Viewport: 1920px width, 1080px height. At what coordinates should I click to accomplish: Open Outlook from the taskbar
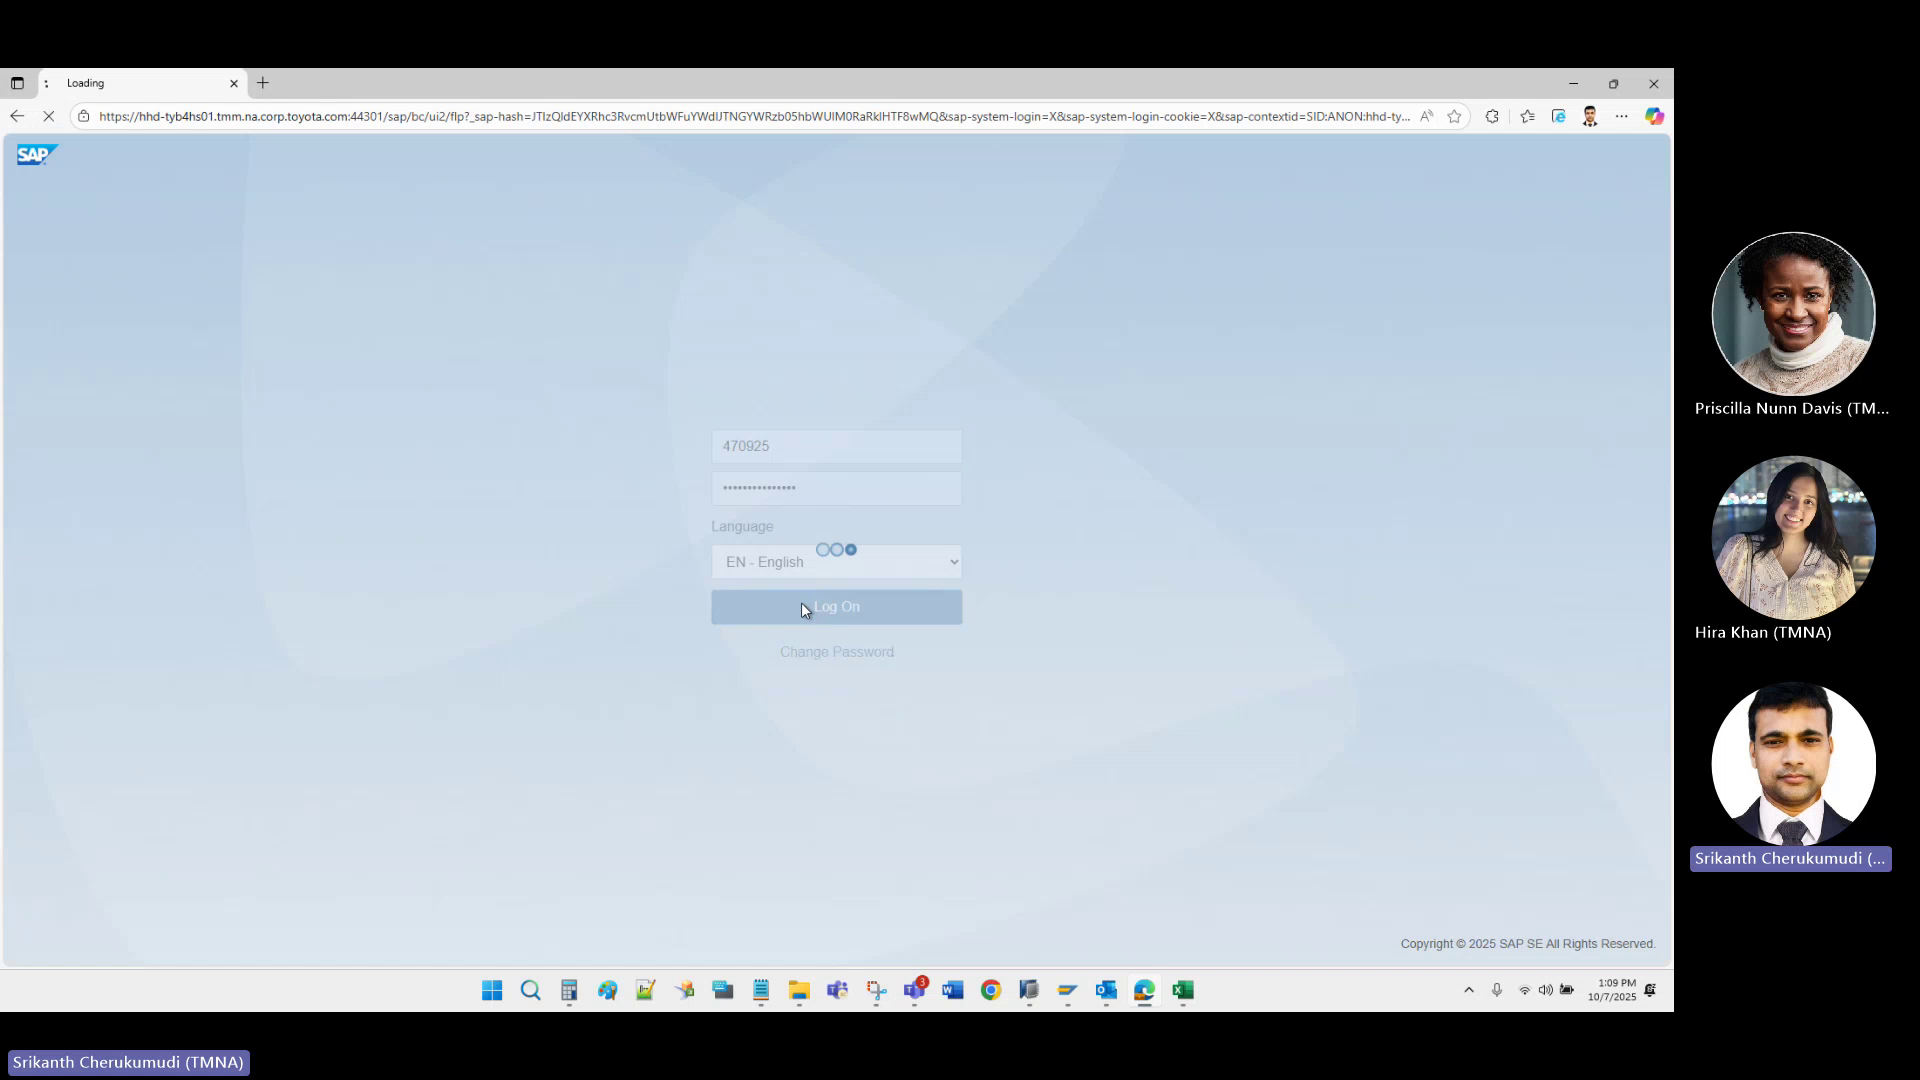[1106, 991]
